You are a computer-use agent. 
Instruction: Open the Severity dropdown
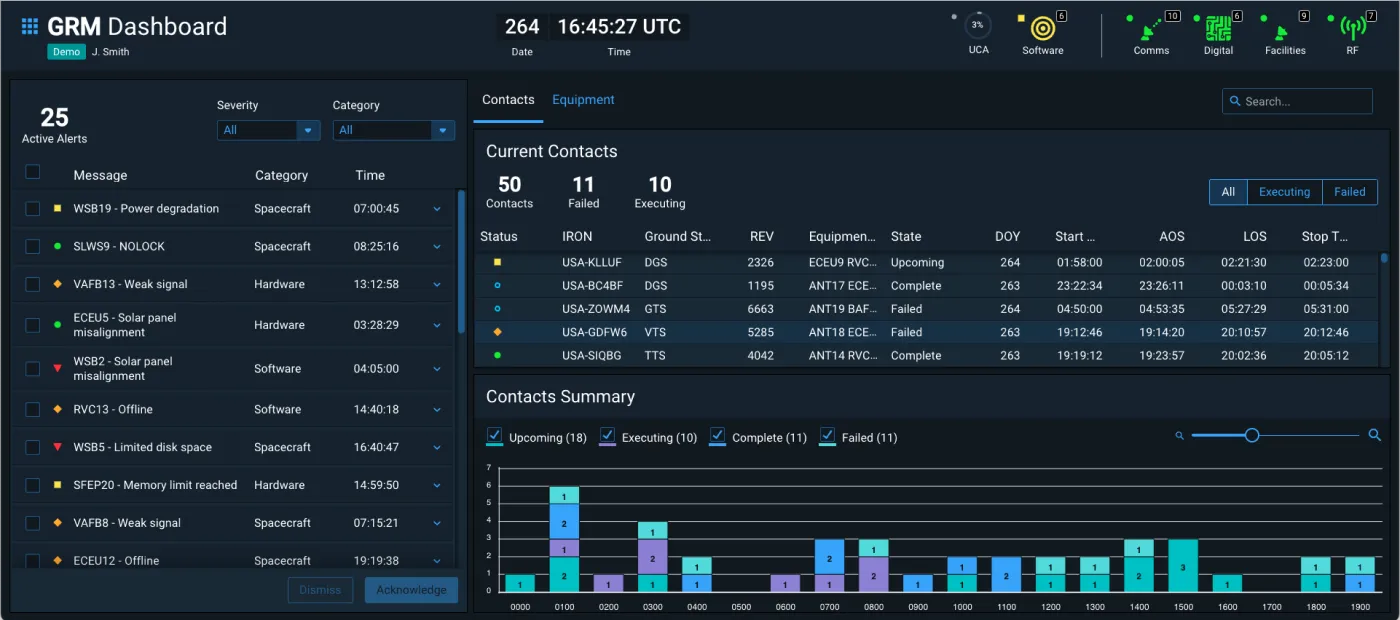[268, 130]
